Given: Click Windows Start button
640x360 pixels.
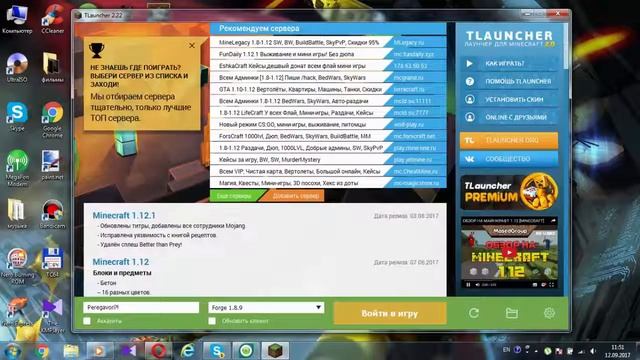Looking at the screenshot, I should [x=13, y=351].
